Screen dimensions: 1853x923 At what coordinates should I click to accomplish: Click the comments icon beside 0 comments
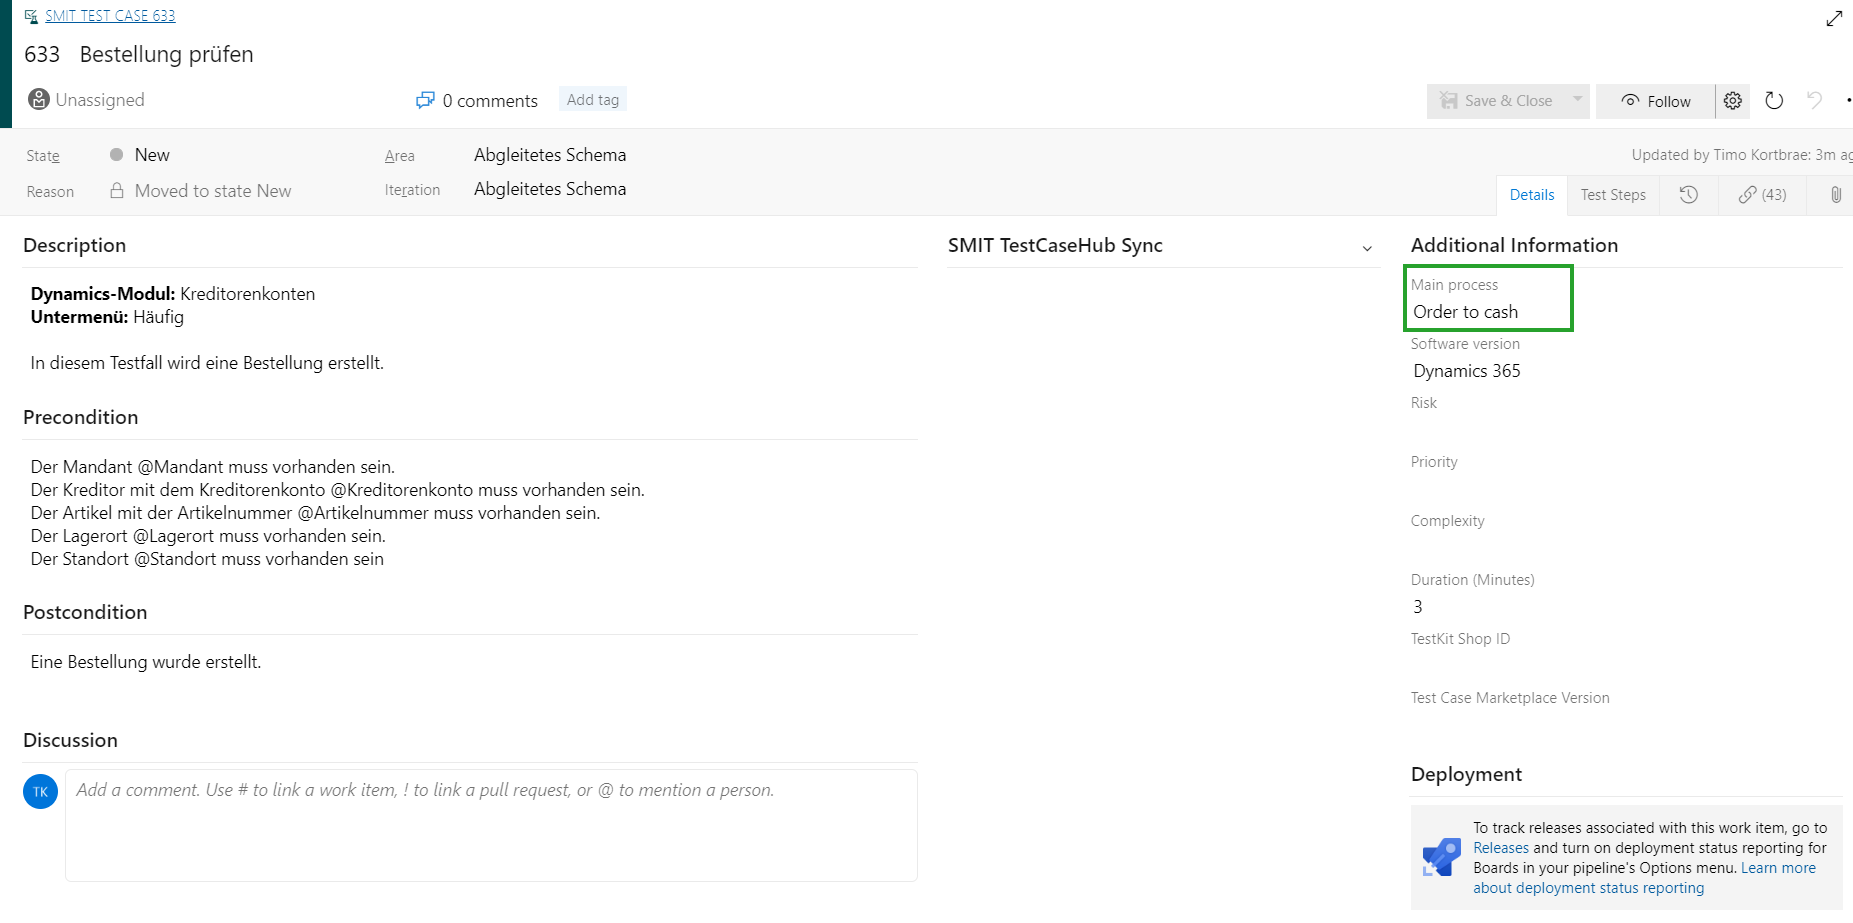click(x=425, y=100)
